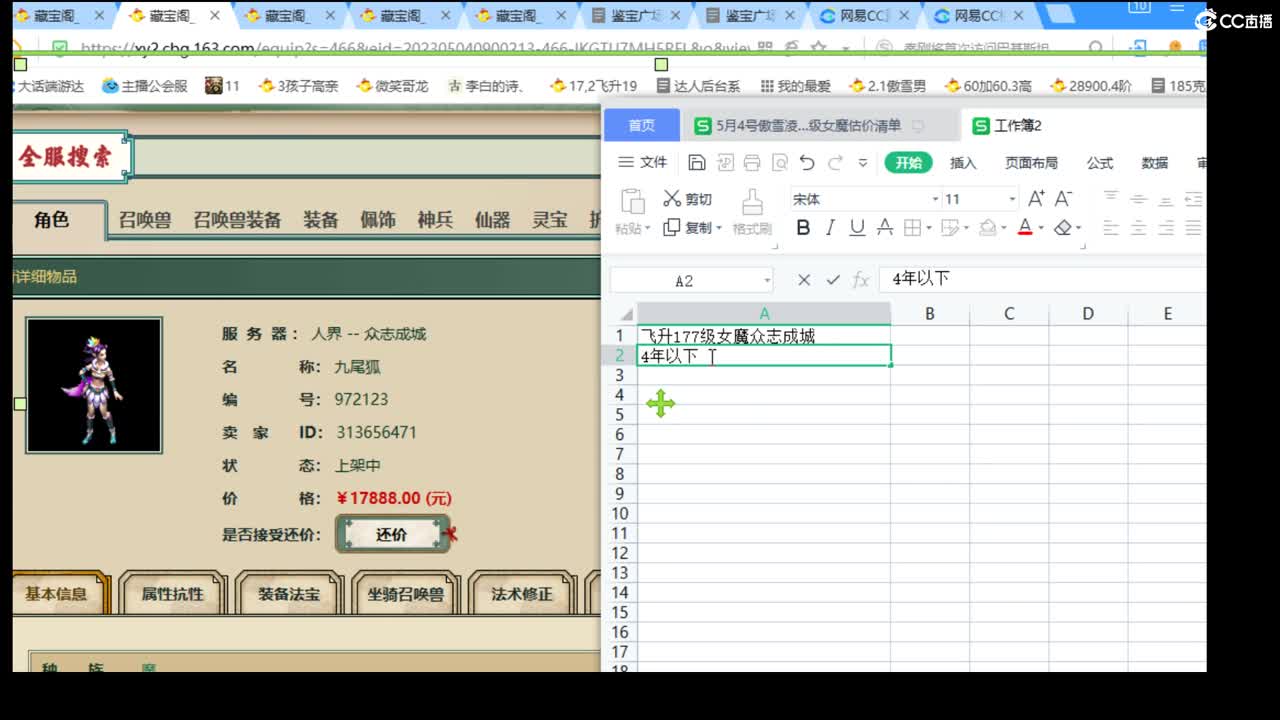Open the 坐骑召唤兽 character info tab
This screenshot has height=720, width=1280.
(x=405, y=593)
